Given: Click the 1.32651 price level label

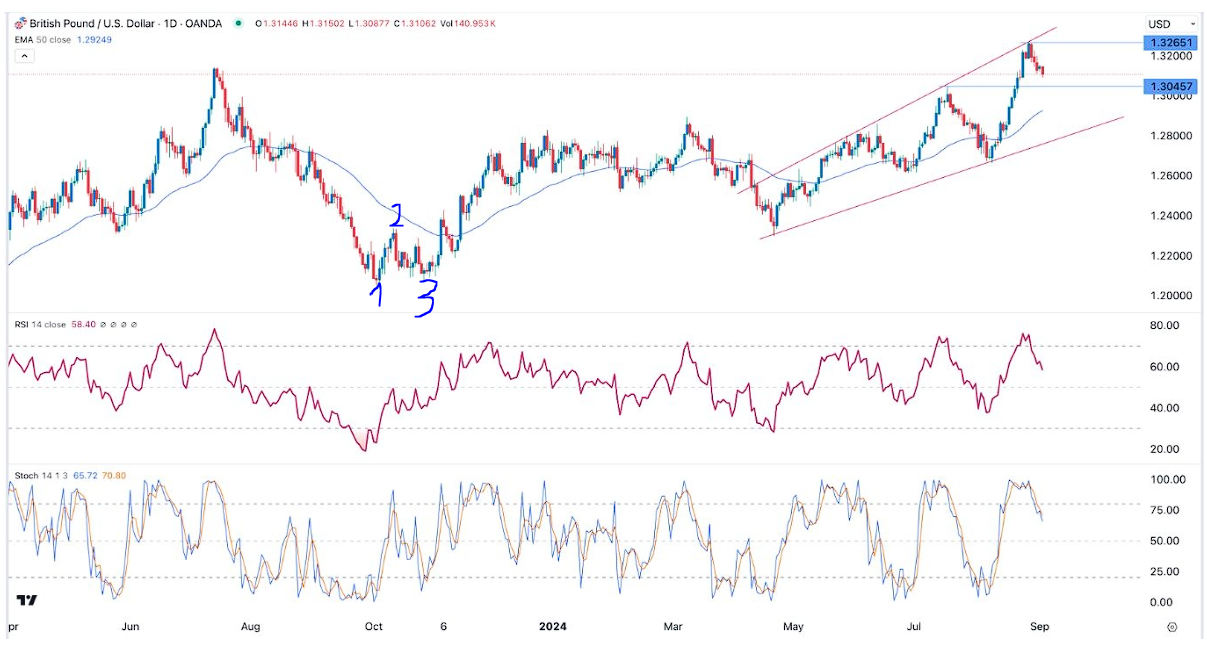Looking at the screenshot, I should tap(1171, 43).
